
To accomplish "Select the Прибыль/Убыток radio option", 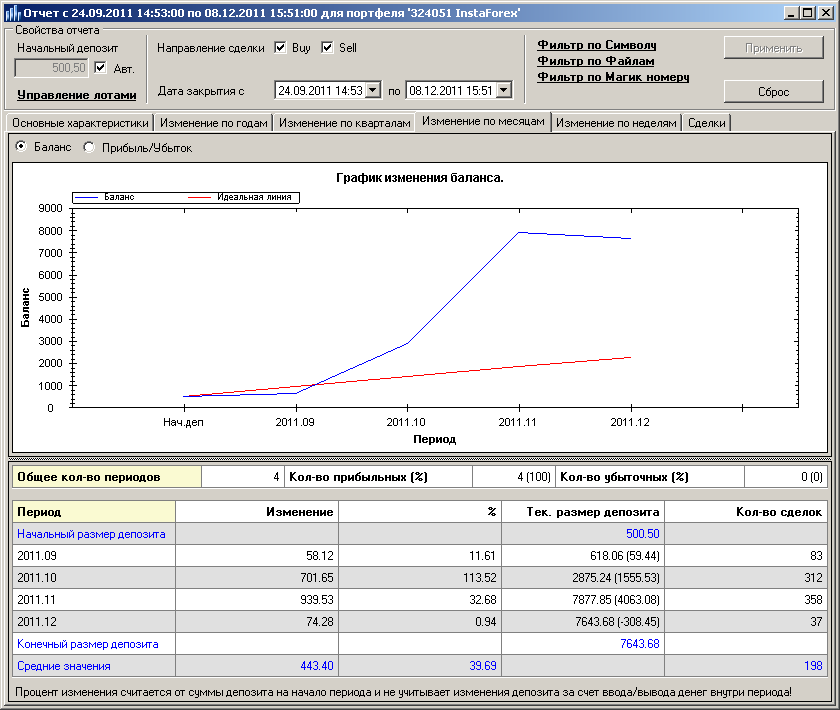I will (x=89, y=147).
